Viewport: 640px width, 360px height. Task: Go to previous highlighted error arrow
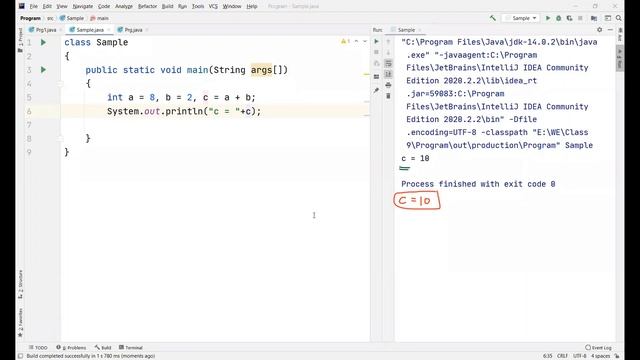[x=356, y=41]
